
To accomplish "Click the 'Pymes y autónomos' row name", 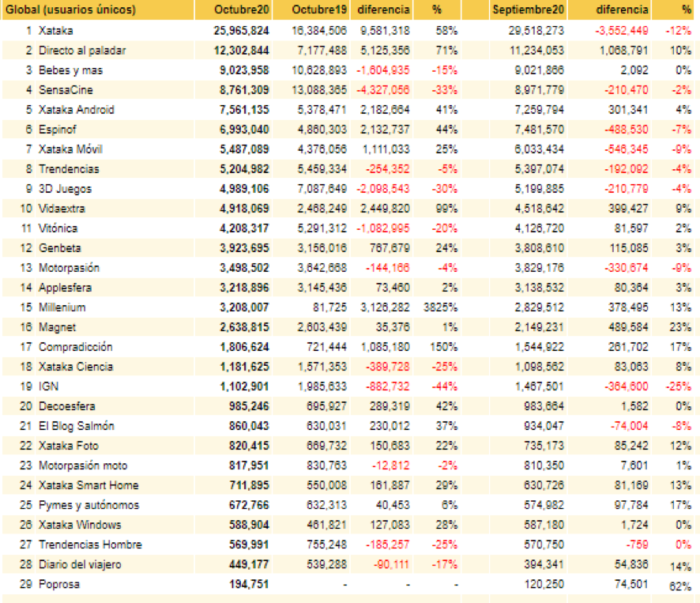I will 89,505.
